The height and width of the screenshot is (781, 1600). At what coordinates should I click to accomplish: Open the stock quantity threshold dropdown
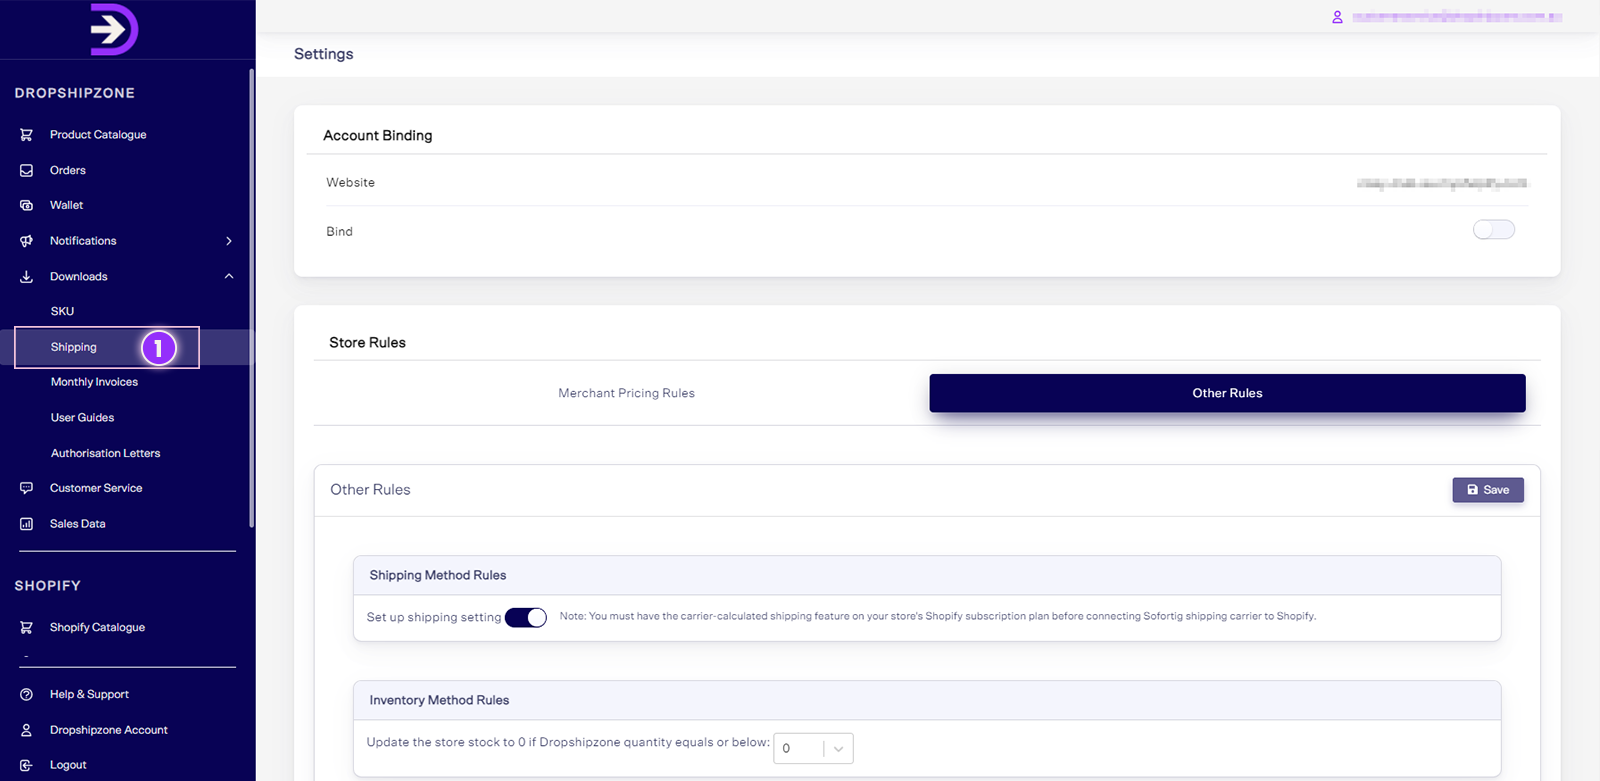[x=813, y=748]
